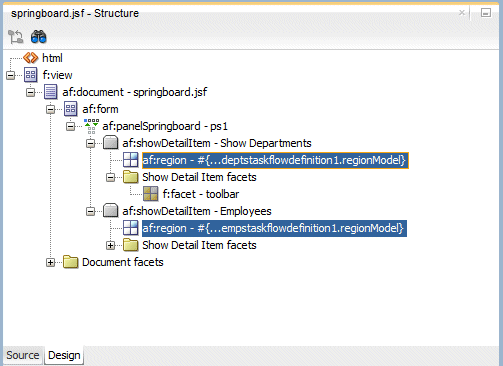
Task: Switch to the Source tab
Action: pyautogui.click(x=23, y=355)
